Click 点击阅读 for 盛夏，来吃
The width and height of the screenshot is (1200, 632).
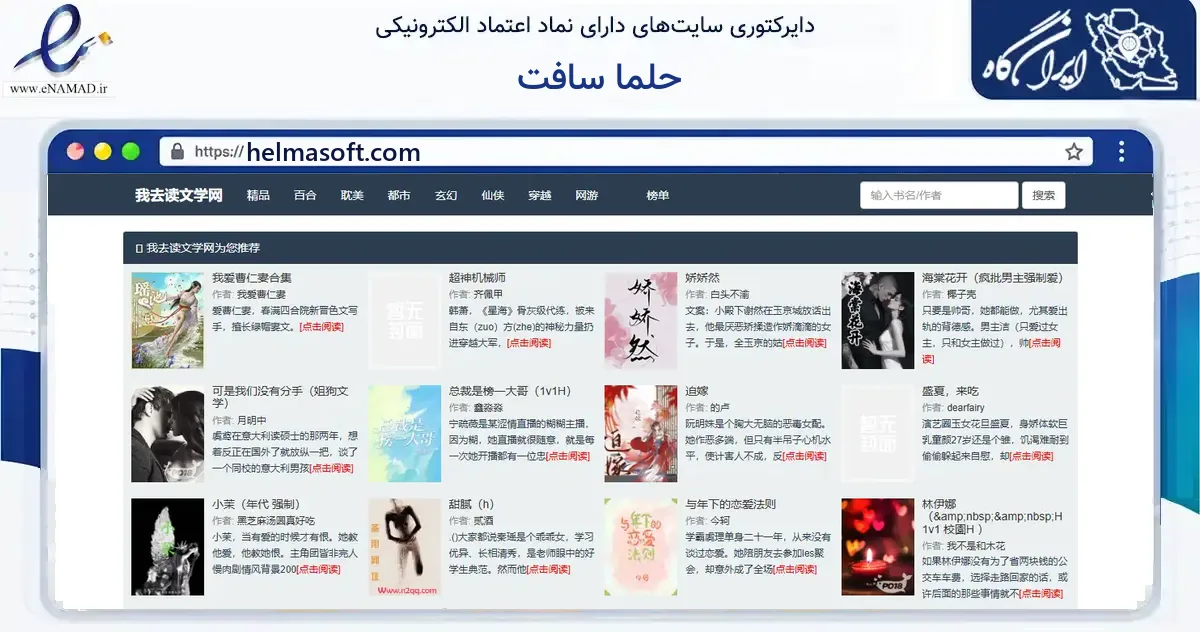(1030, 456)
